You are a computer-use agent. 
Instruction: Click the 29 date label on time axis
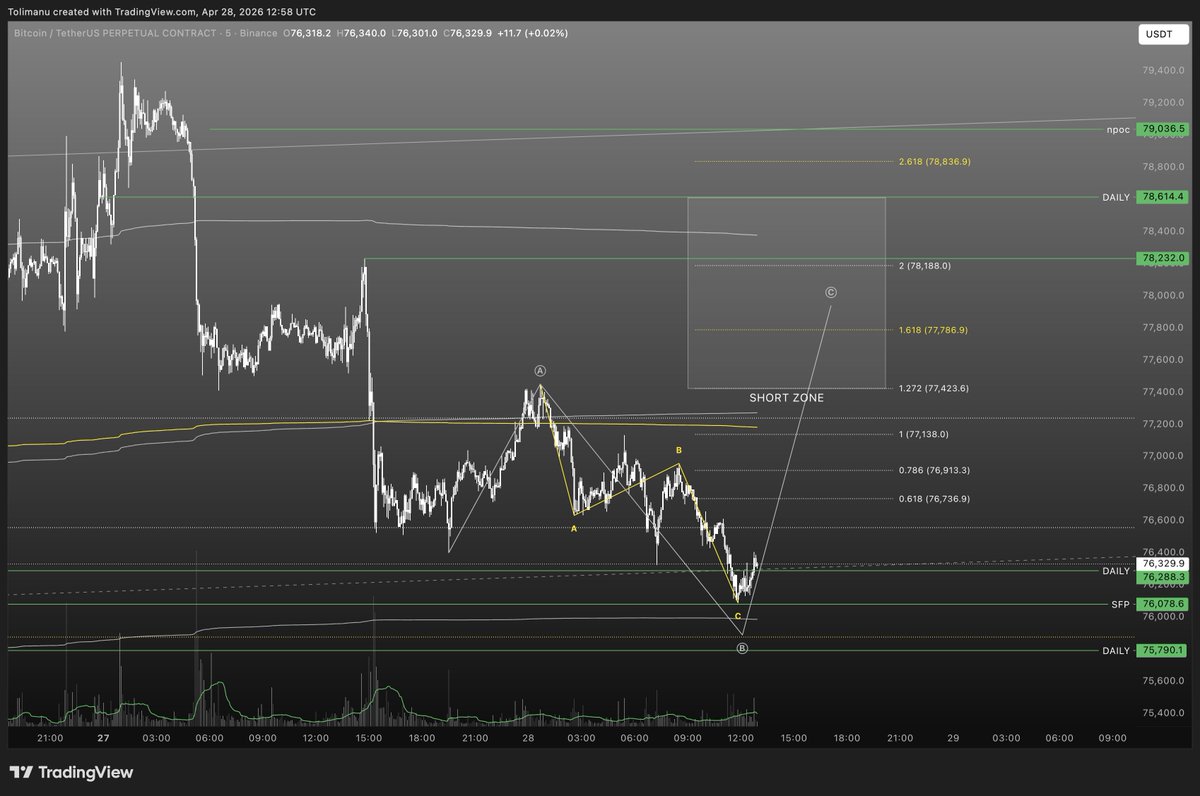click(x=953, y=738)
